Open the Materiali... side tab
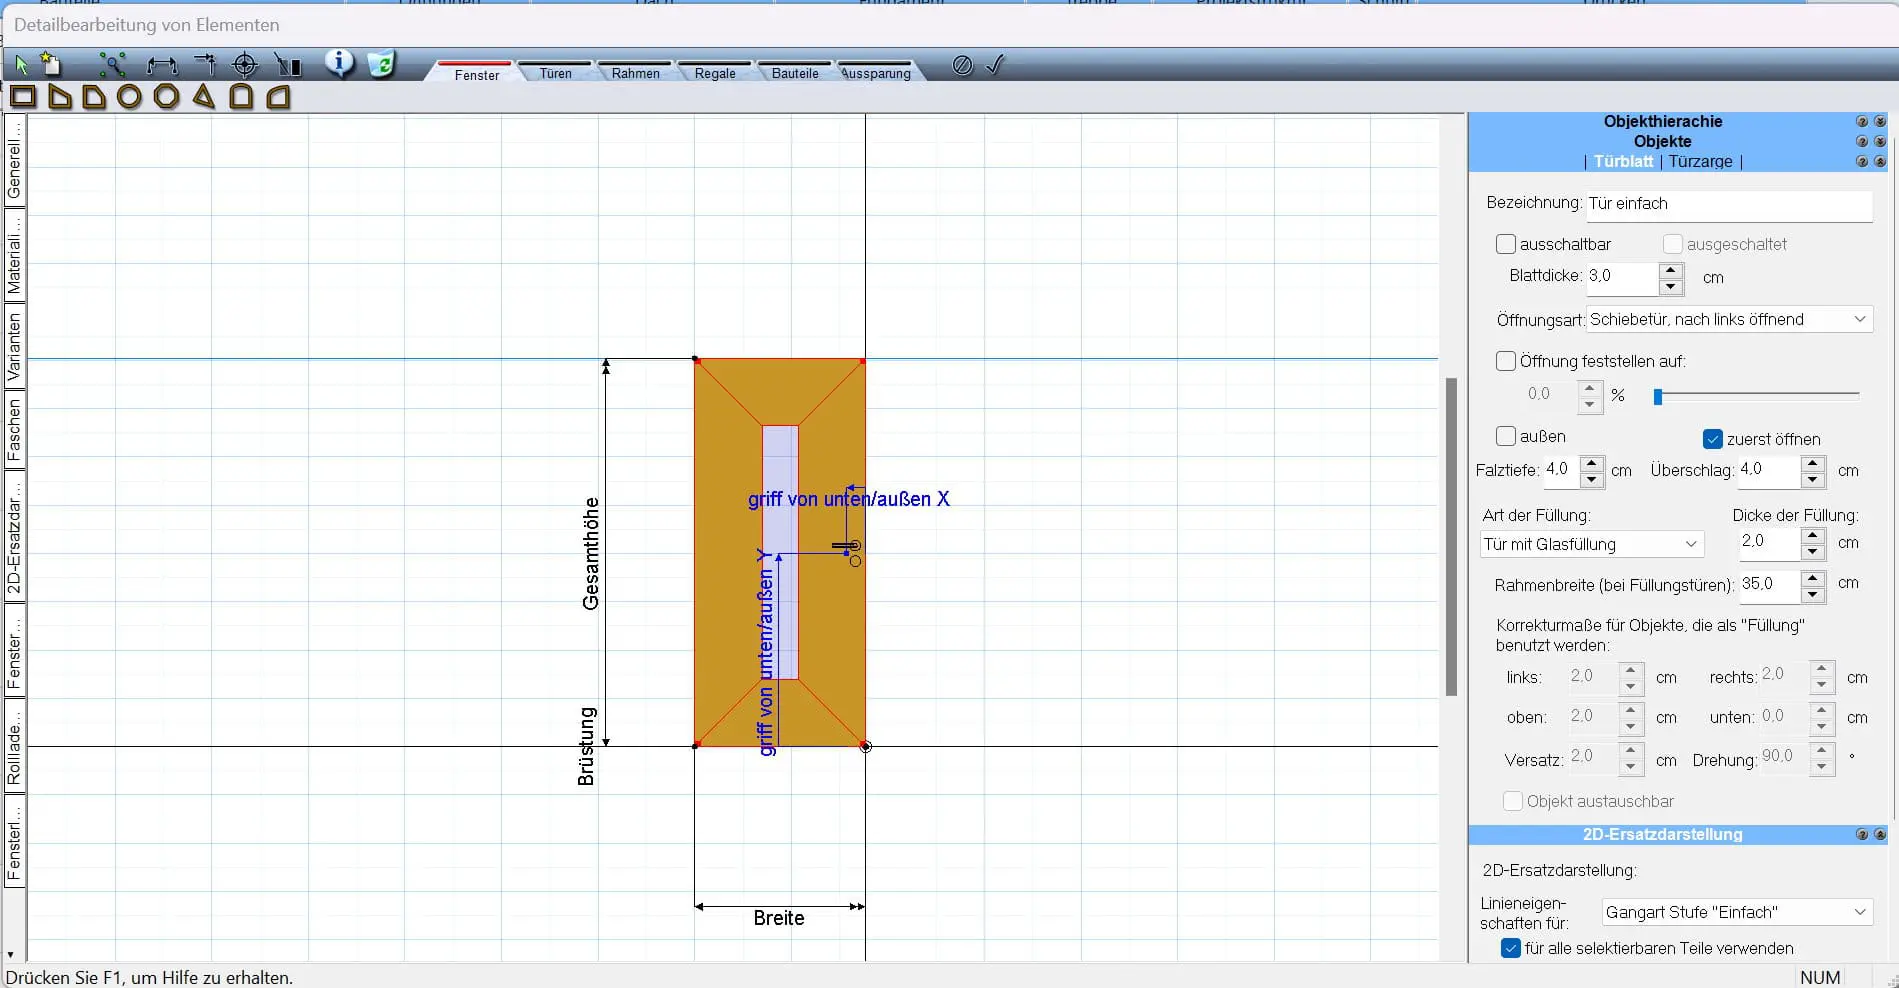The image size is (1899, 988). (x=14, y=253)
